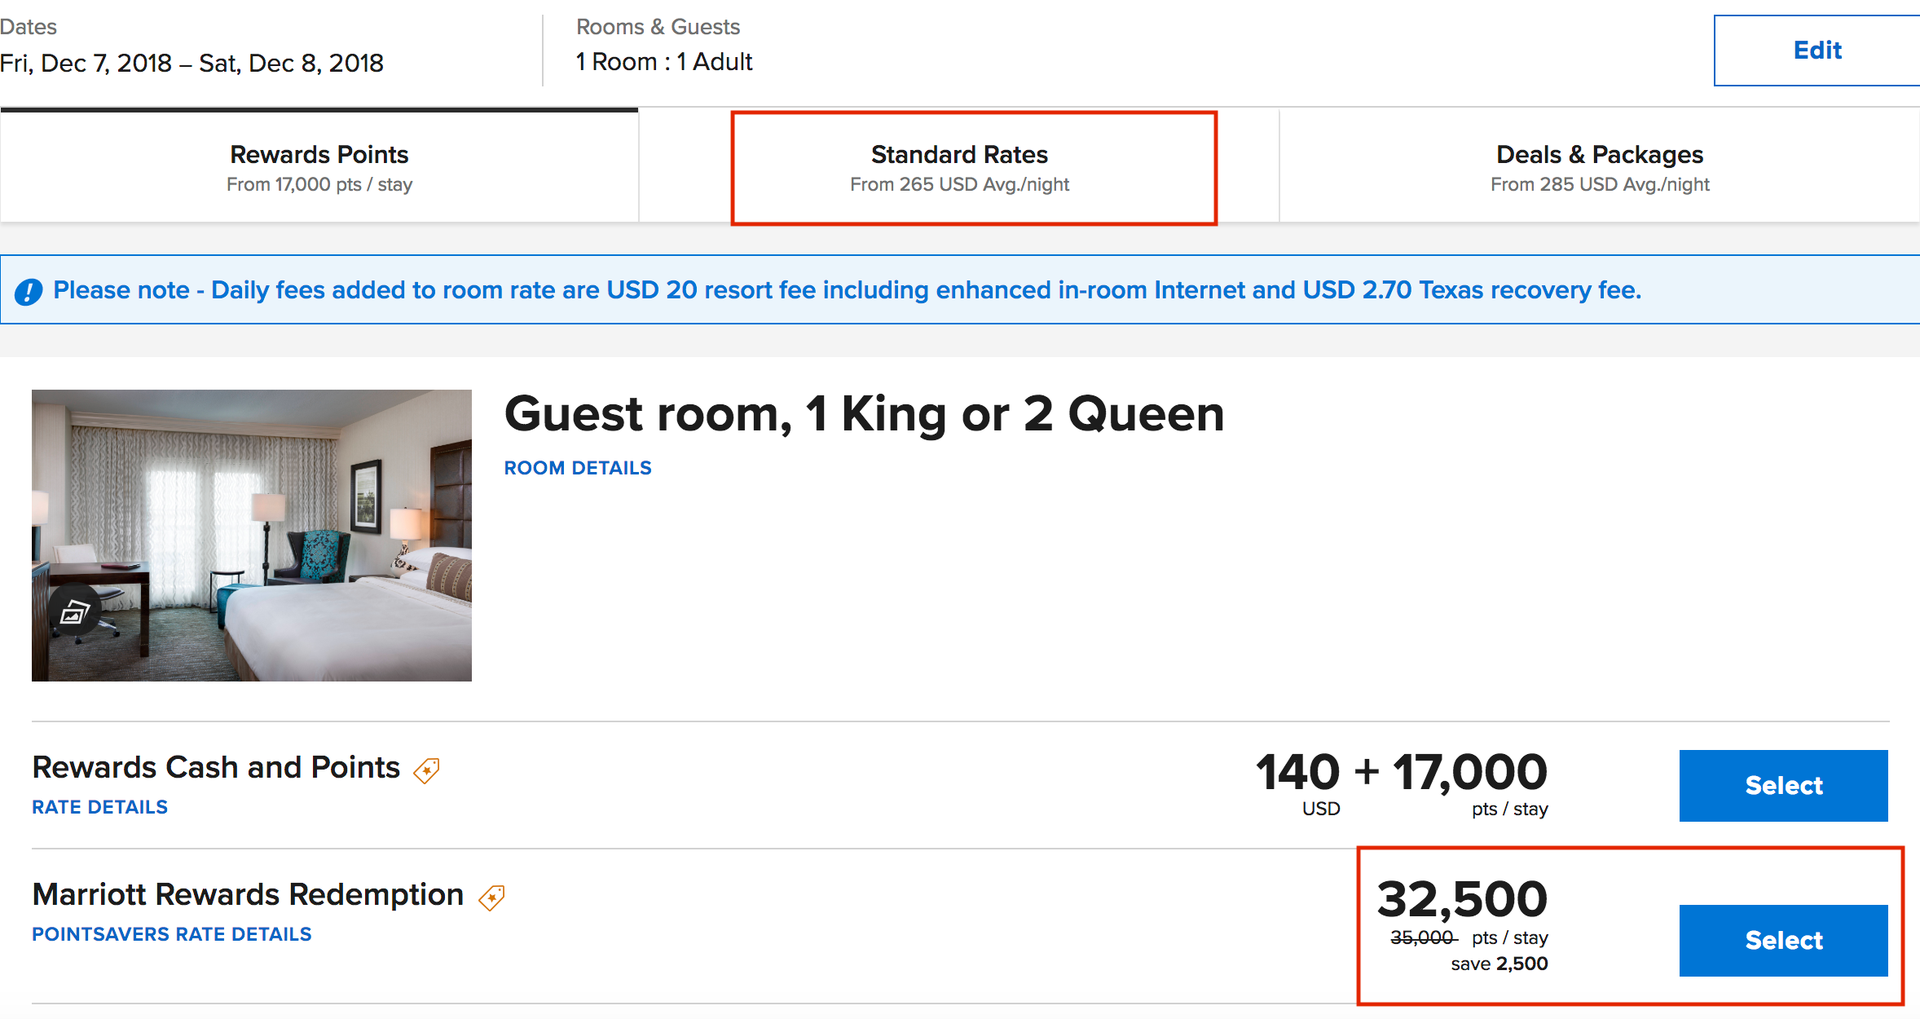Select the Marriott Rewards Redemption rate
This screenshot has width=1920, height=1019.
click(1783, 940)
